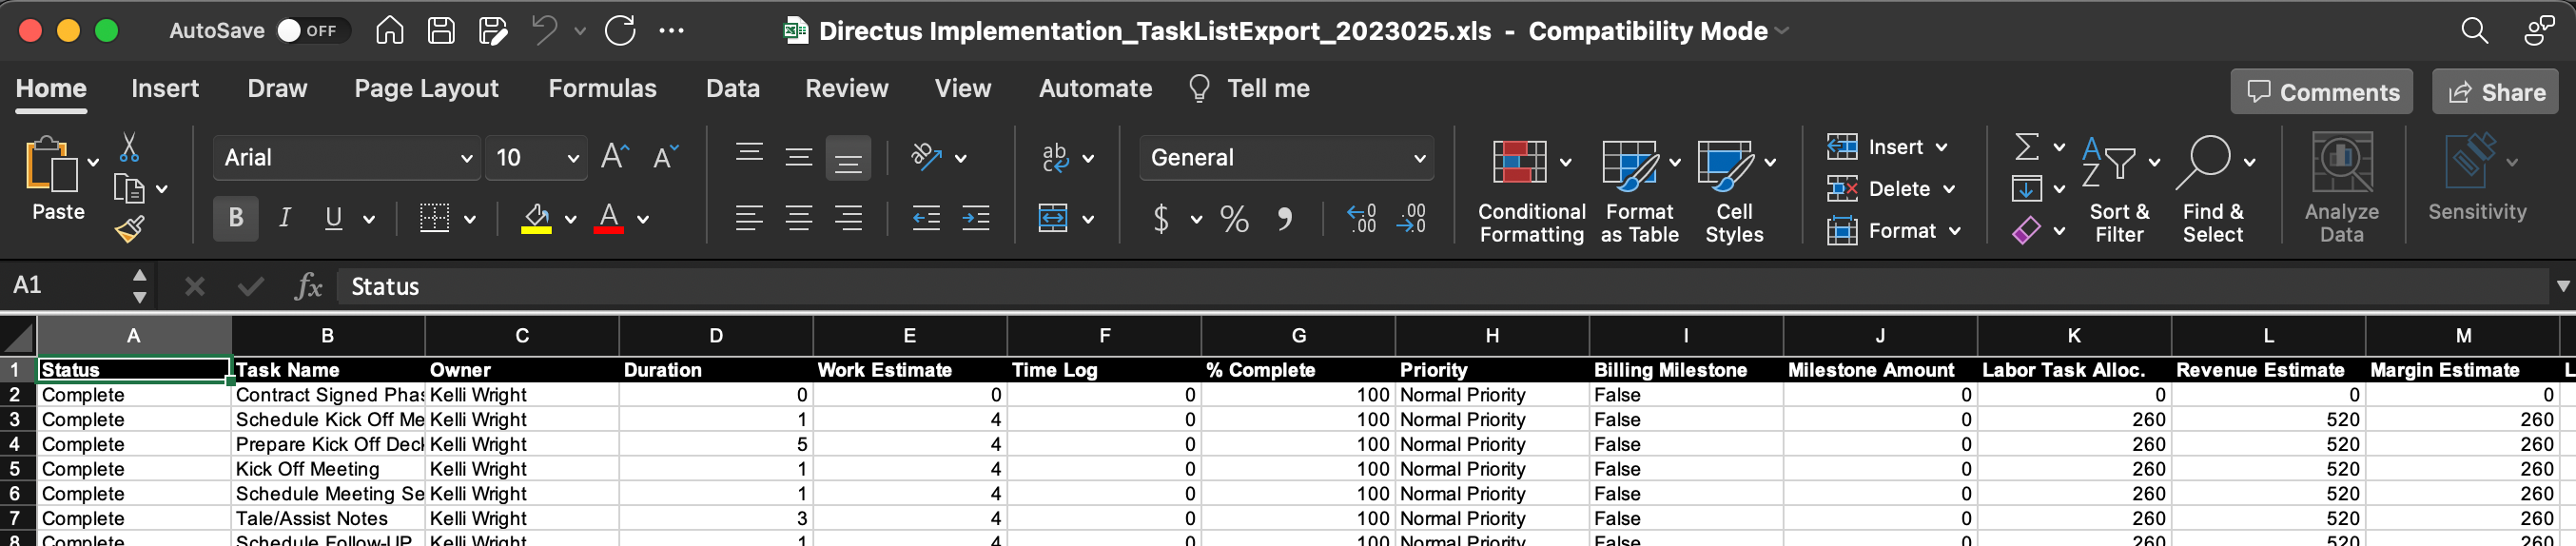The image size is (2576, 546).
Task: Toggle Bold formatting
Action: click(x=236, y=218)
